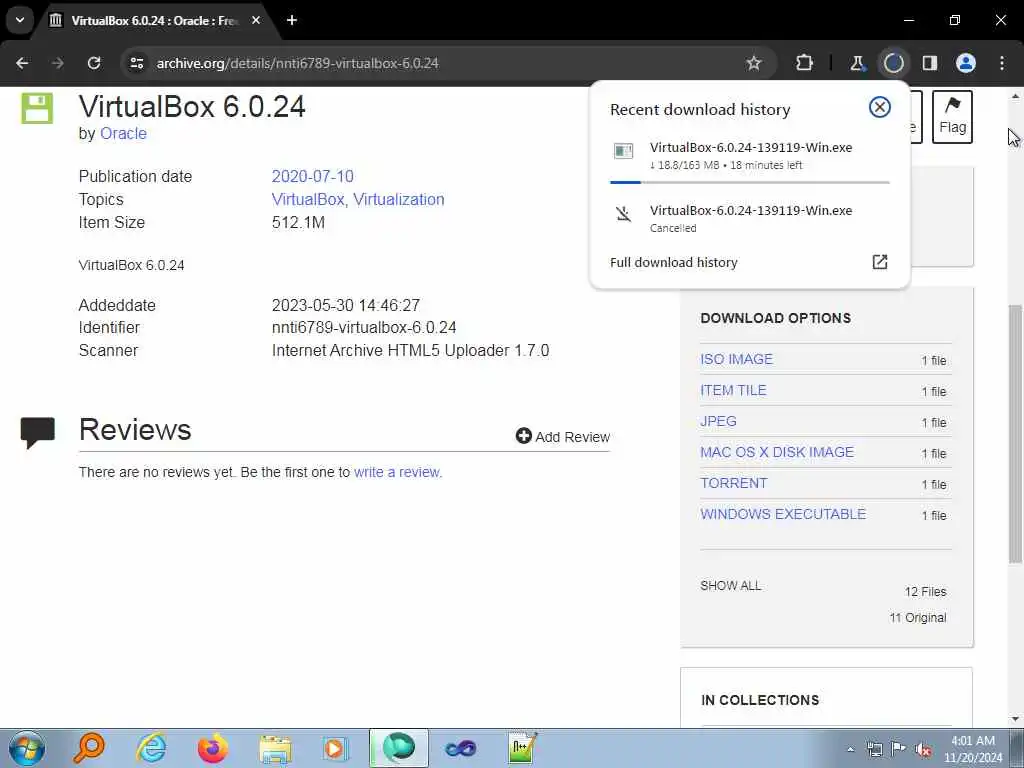Click the page vertical scrollbar thumb
Image resolution: width=1024 pixels, height=768 pixels.
click(x=1016, y=434)
